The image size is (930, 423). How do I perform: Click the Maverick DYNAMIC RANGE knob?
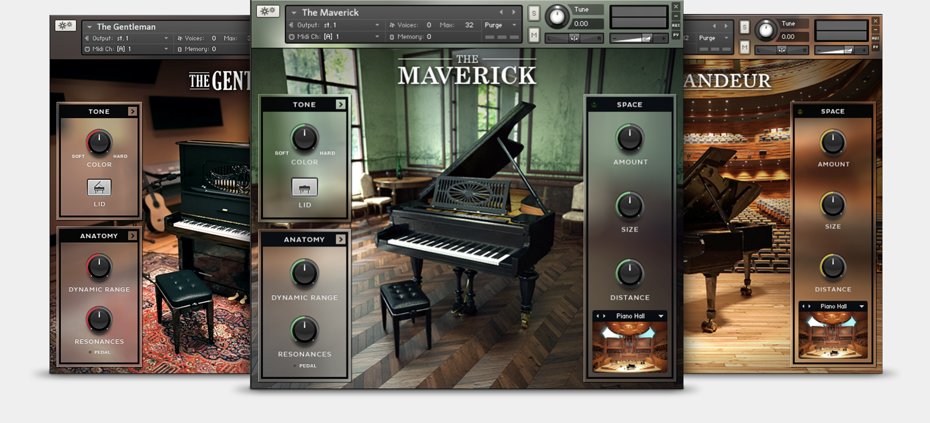[304, 273]
